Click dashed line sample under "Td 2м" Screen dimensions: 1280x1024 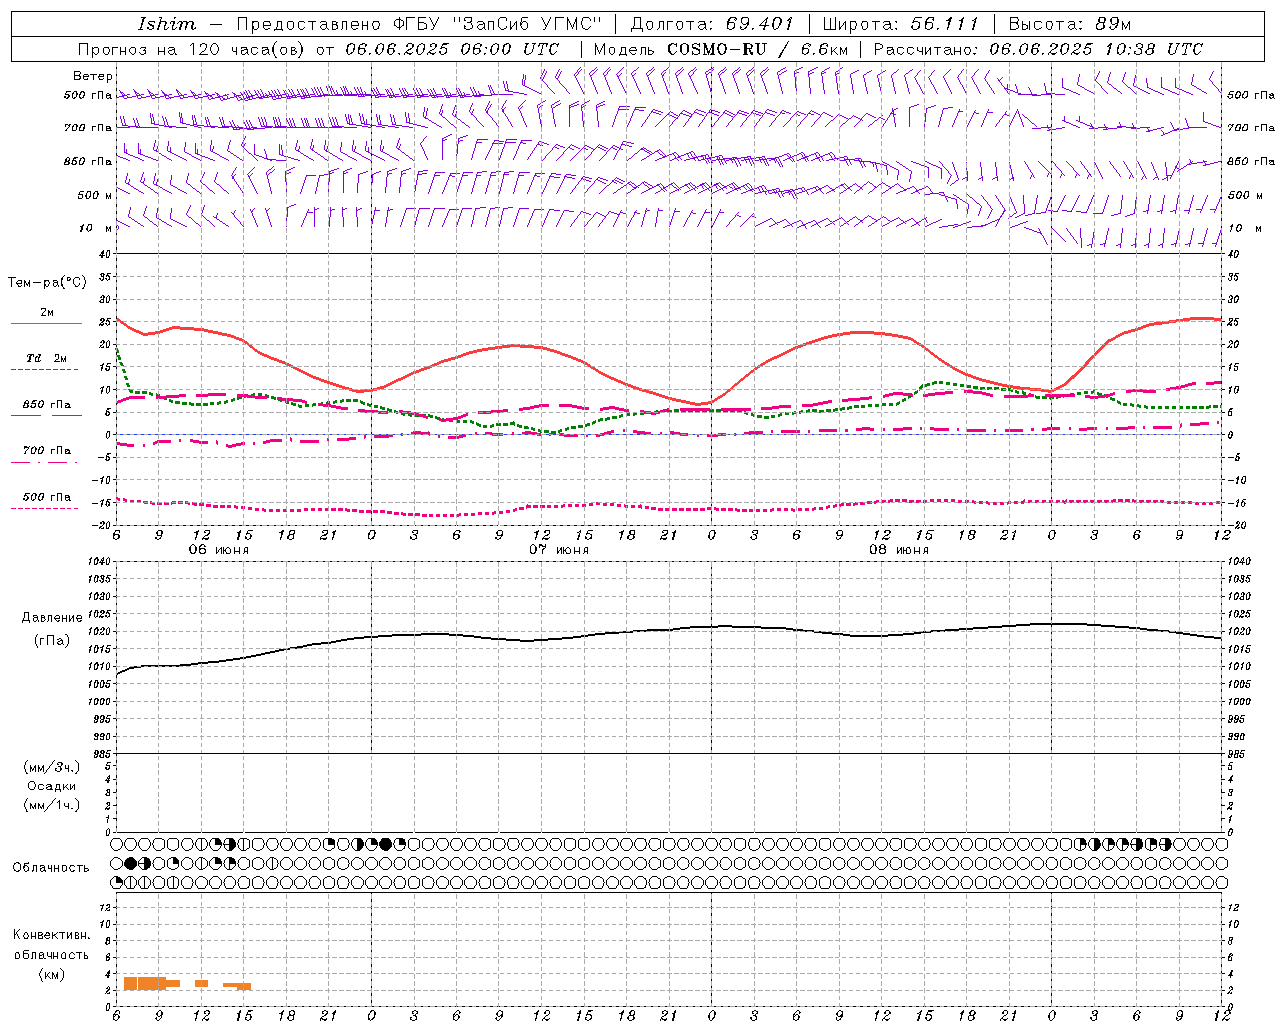[46, 370]
